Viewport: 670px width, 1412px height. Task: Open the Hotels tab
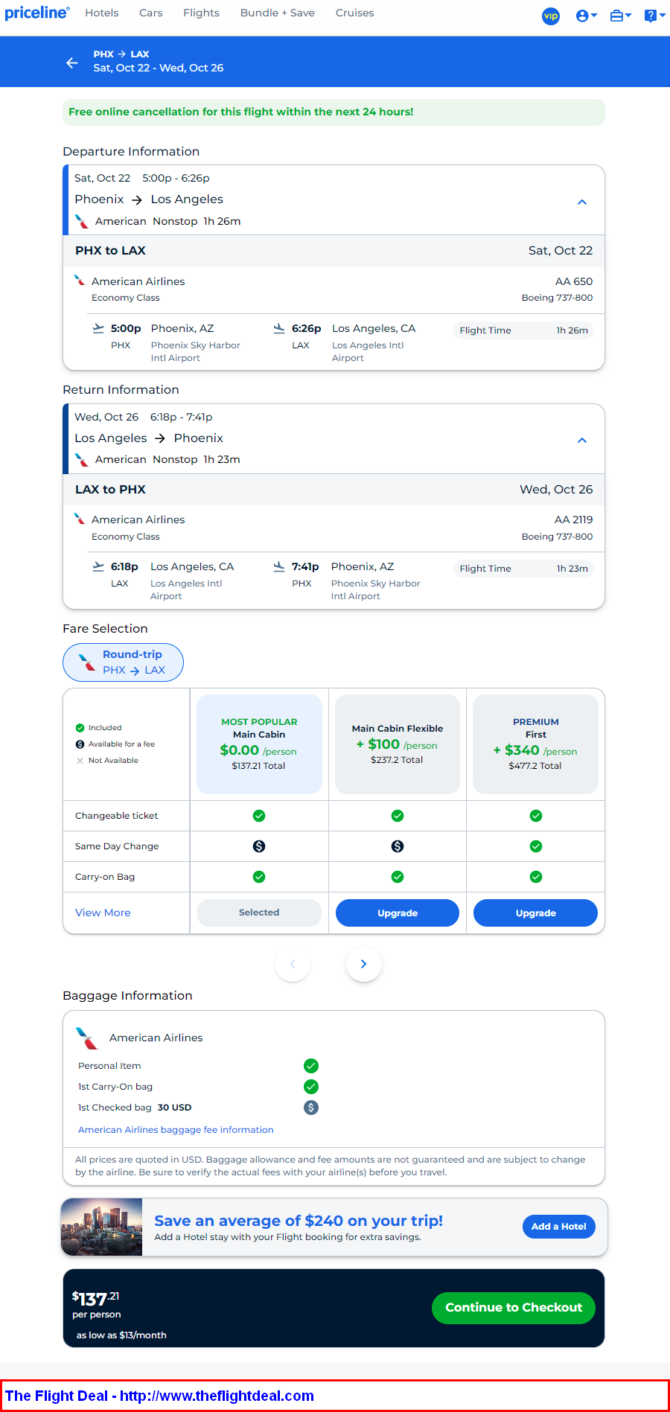click(101, 13)
